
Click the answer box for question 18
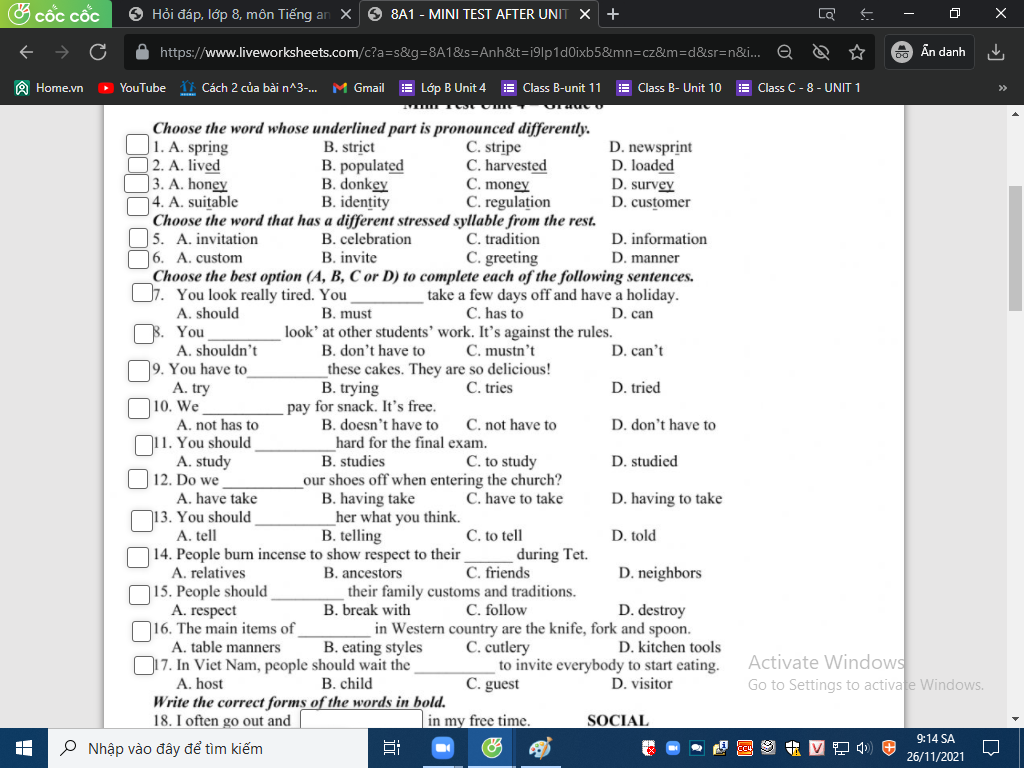point(361,720)
